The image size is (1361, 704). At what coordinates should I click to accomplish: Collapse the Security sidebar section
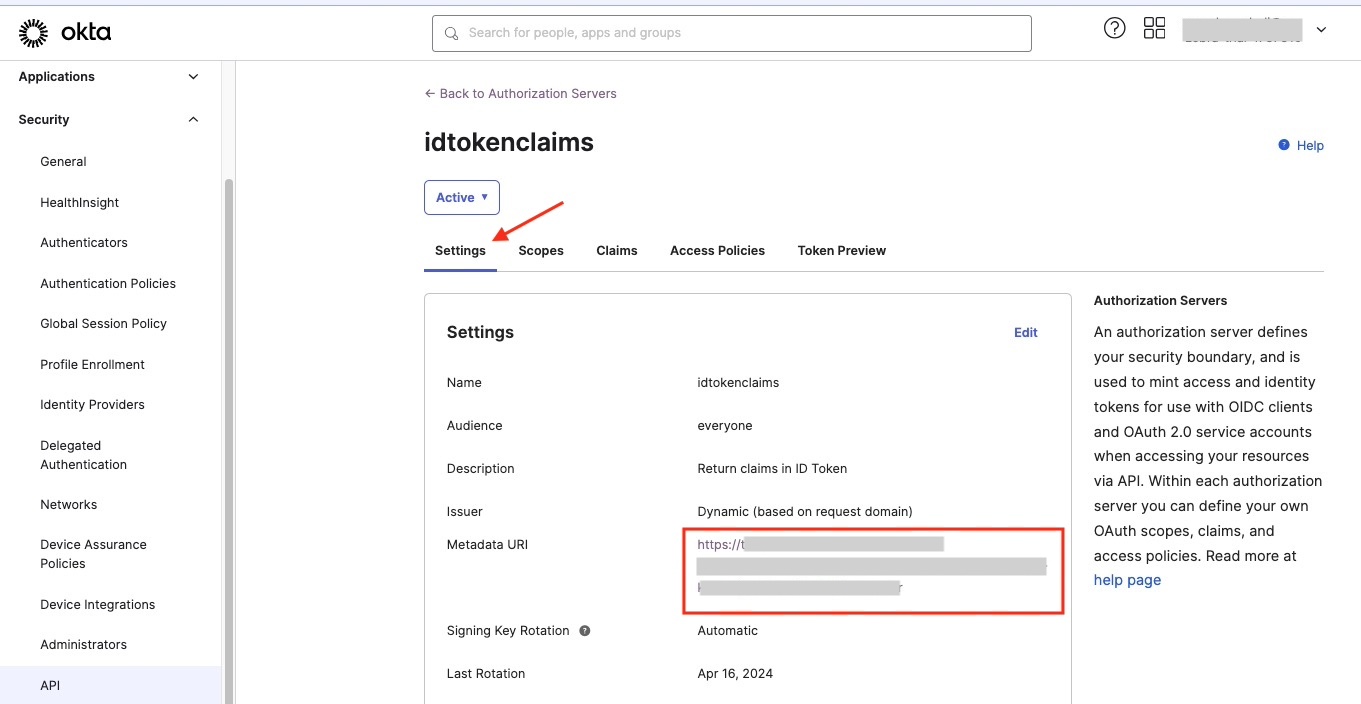tap(193, 120)
